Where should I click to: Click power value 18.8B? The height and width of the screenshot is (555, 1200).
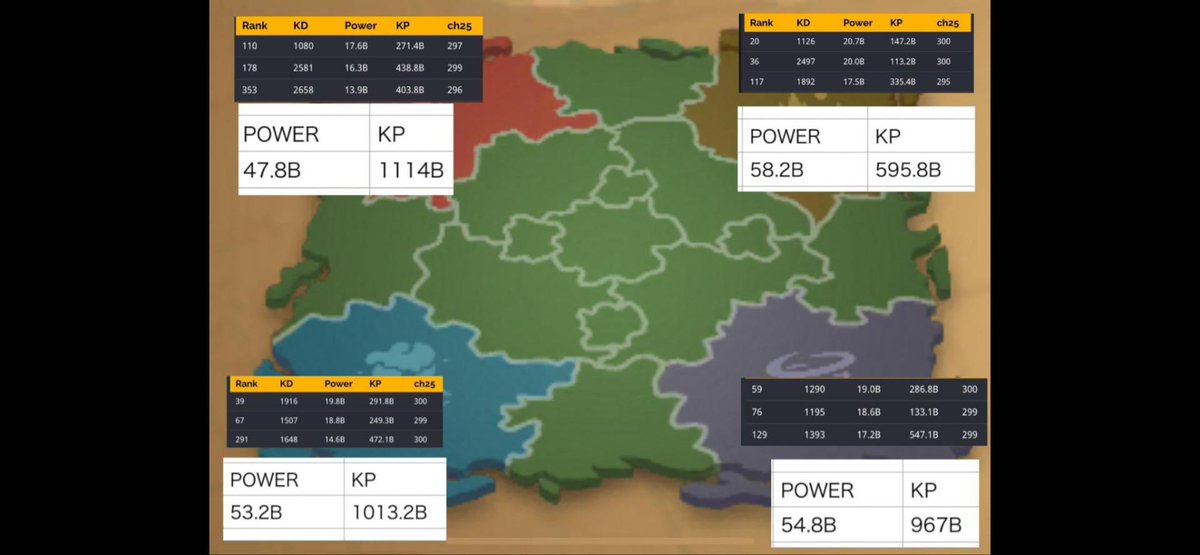[x=334, y=420]
